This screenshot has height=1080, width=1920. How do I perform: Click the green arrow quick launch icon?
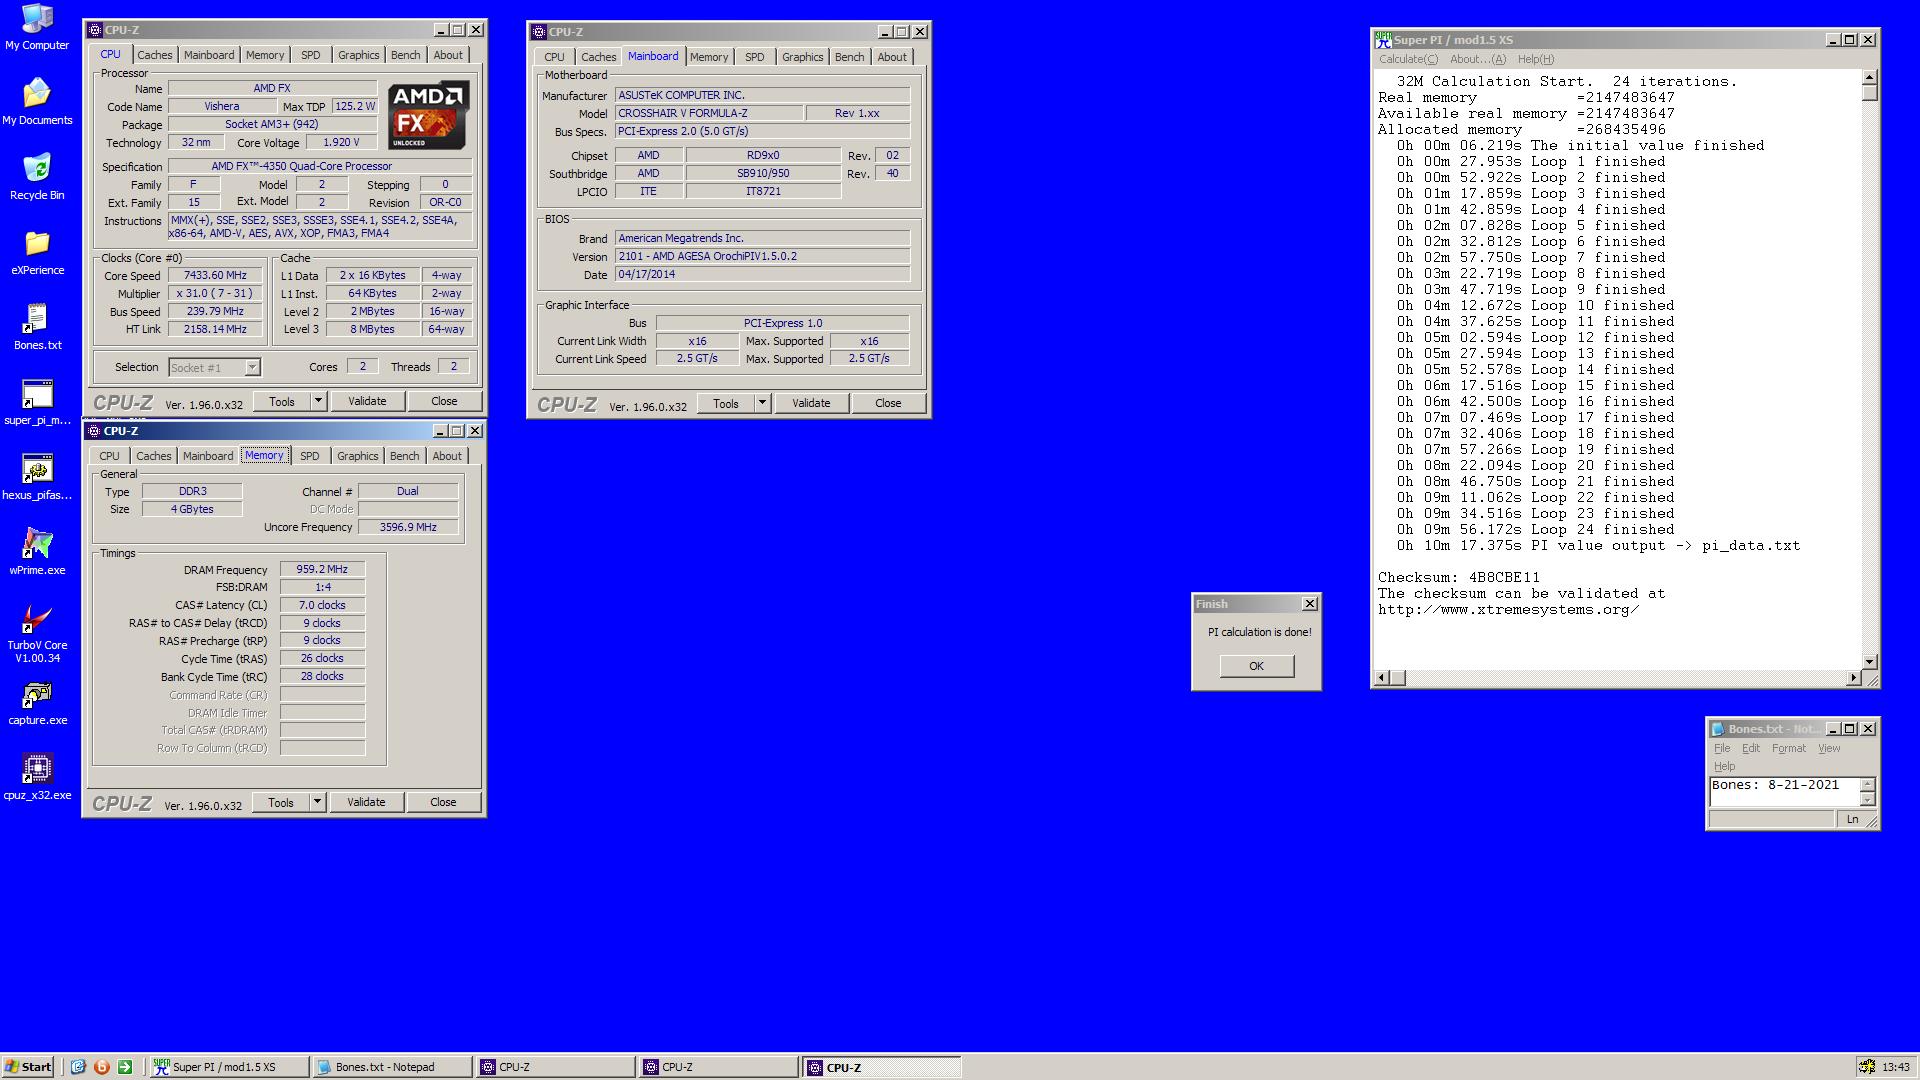click(125, 1067)
